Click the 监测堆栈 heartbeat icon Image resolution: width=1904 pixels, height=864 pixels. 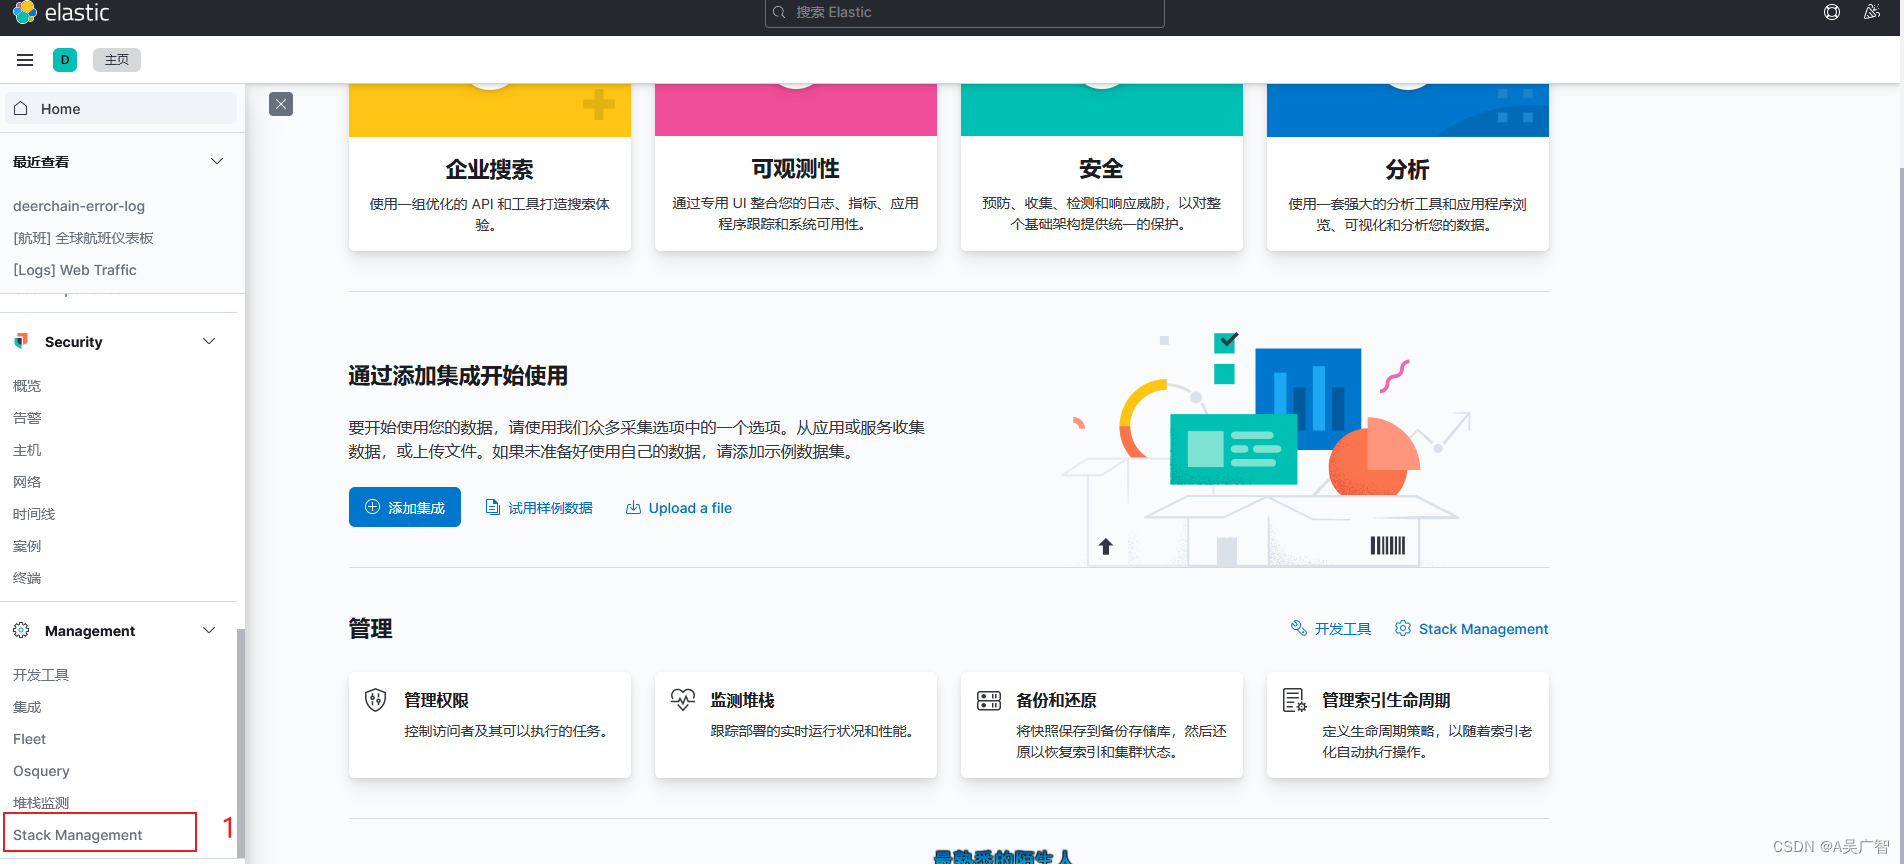coord(682,700)
